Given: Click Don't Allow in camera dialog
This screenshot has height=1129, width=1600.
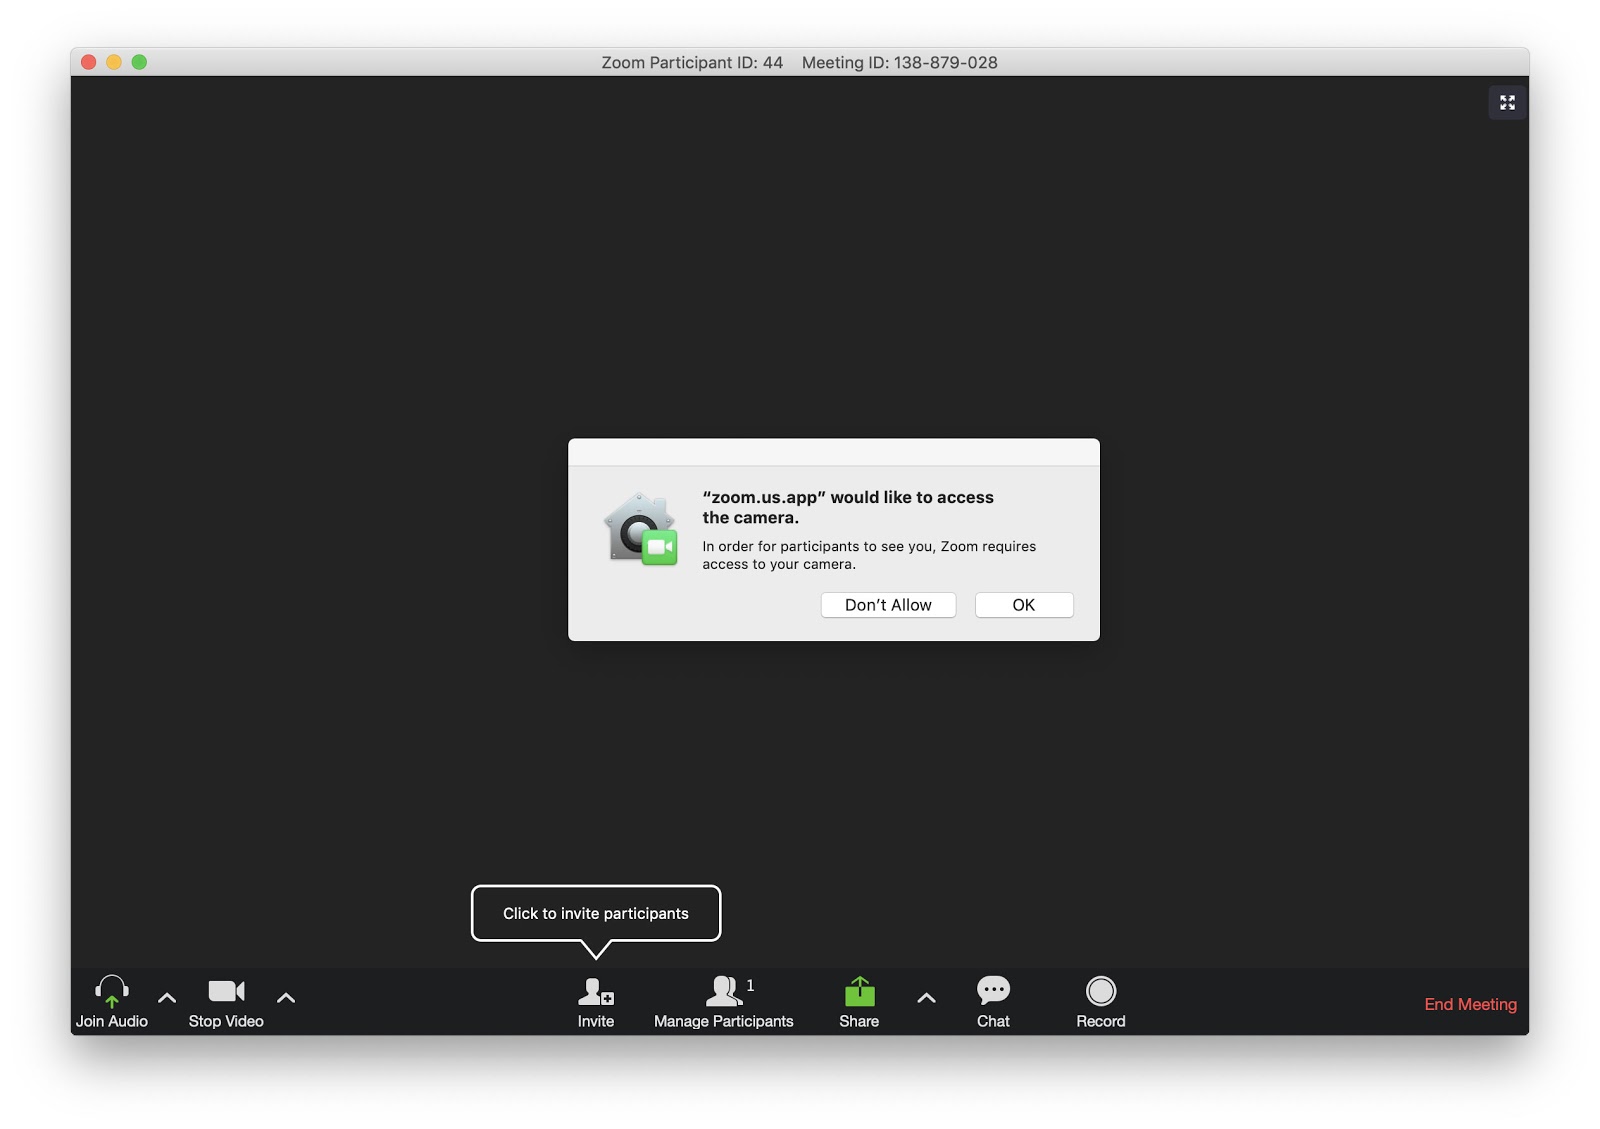Looking at the screenshot, I should pyautogui.click(x=888, y=605).
